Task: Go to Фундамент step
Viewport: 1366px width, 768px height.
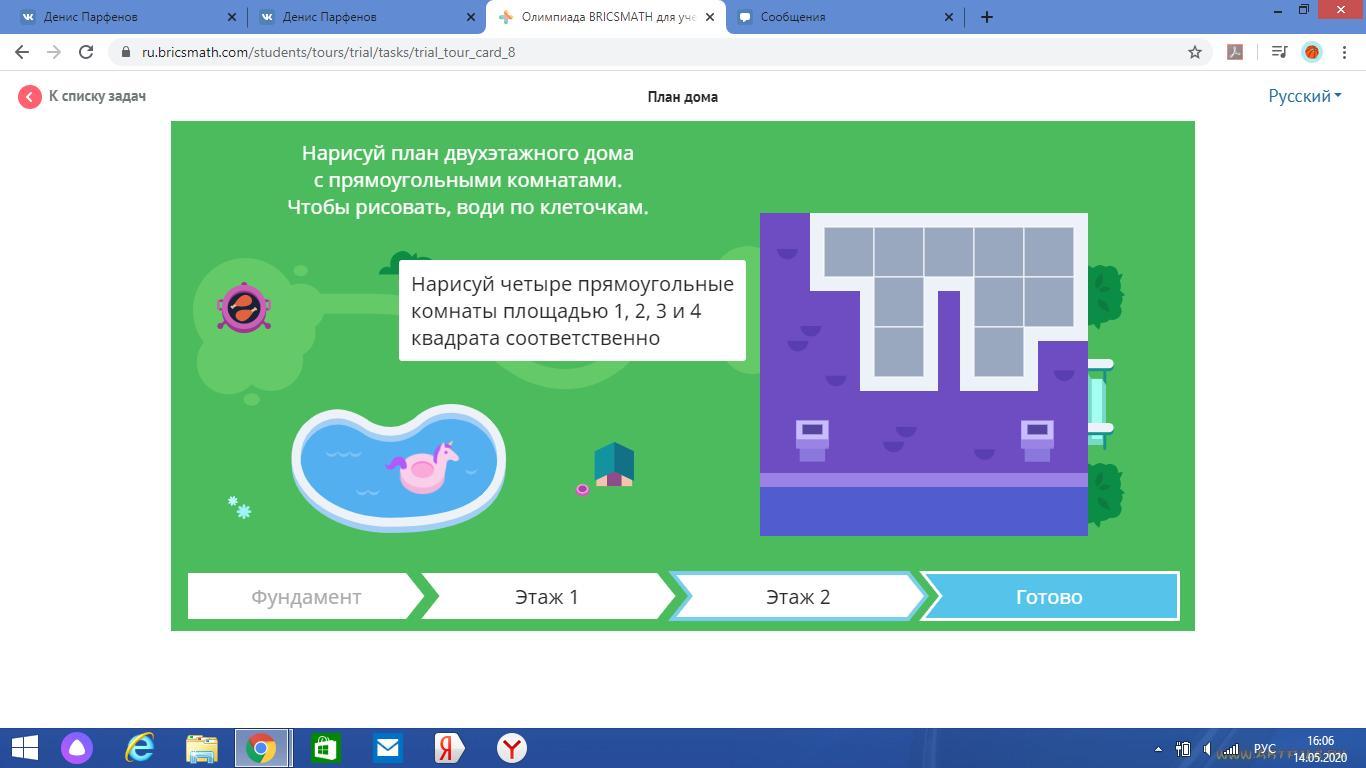Action: click(306, 597)
